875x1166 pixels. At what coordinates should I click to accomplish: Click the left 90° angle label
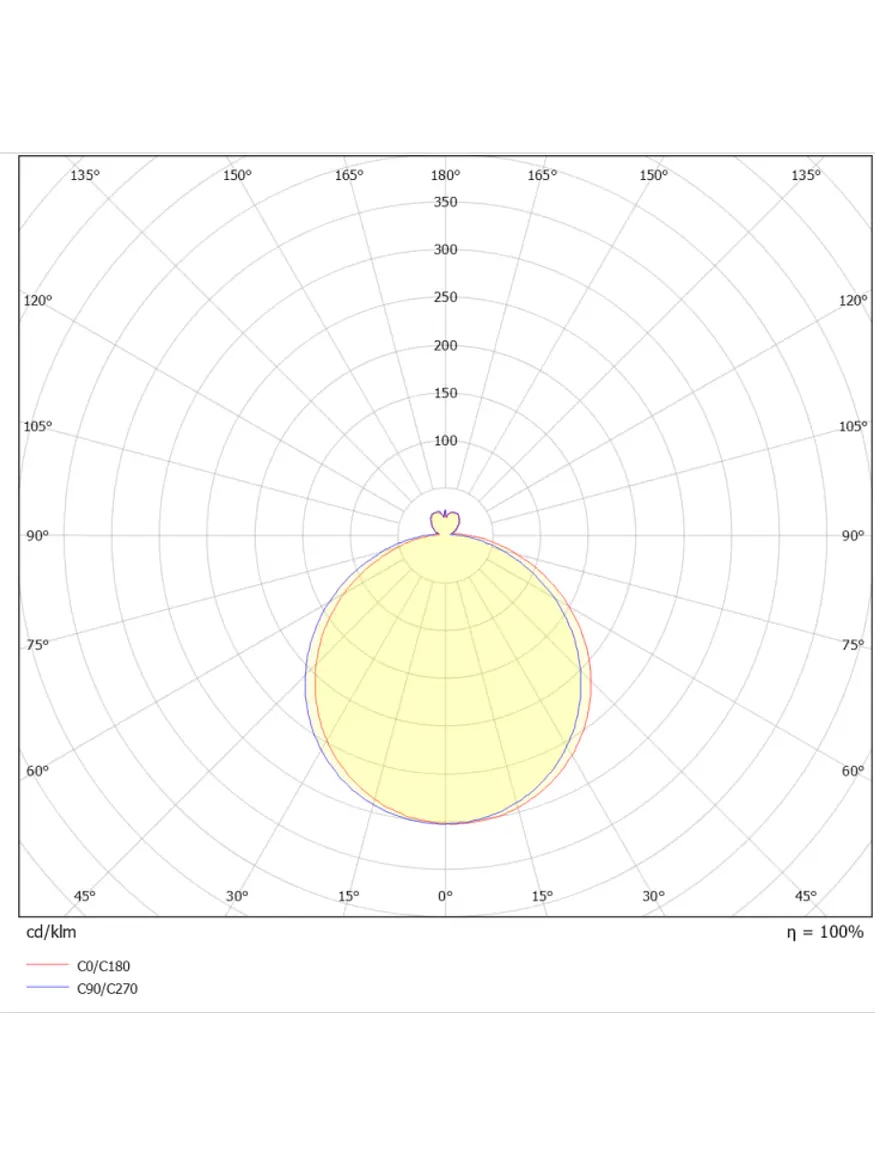point(38,535)
